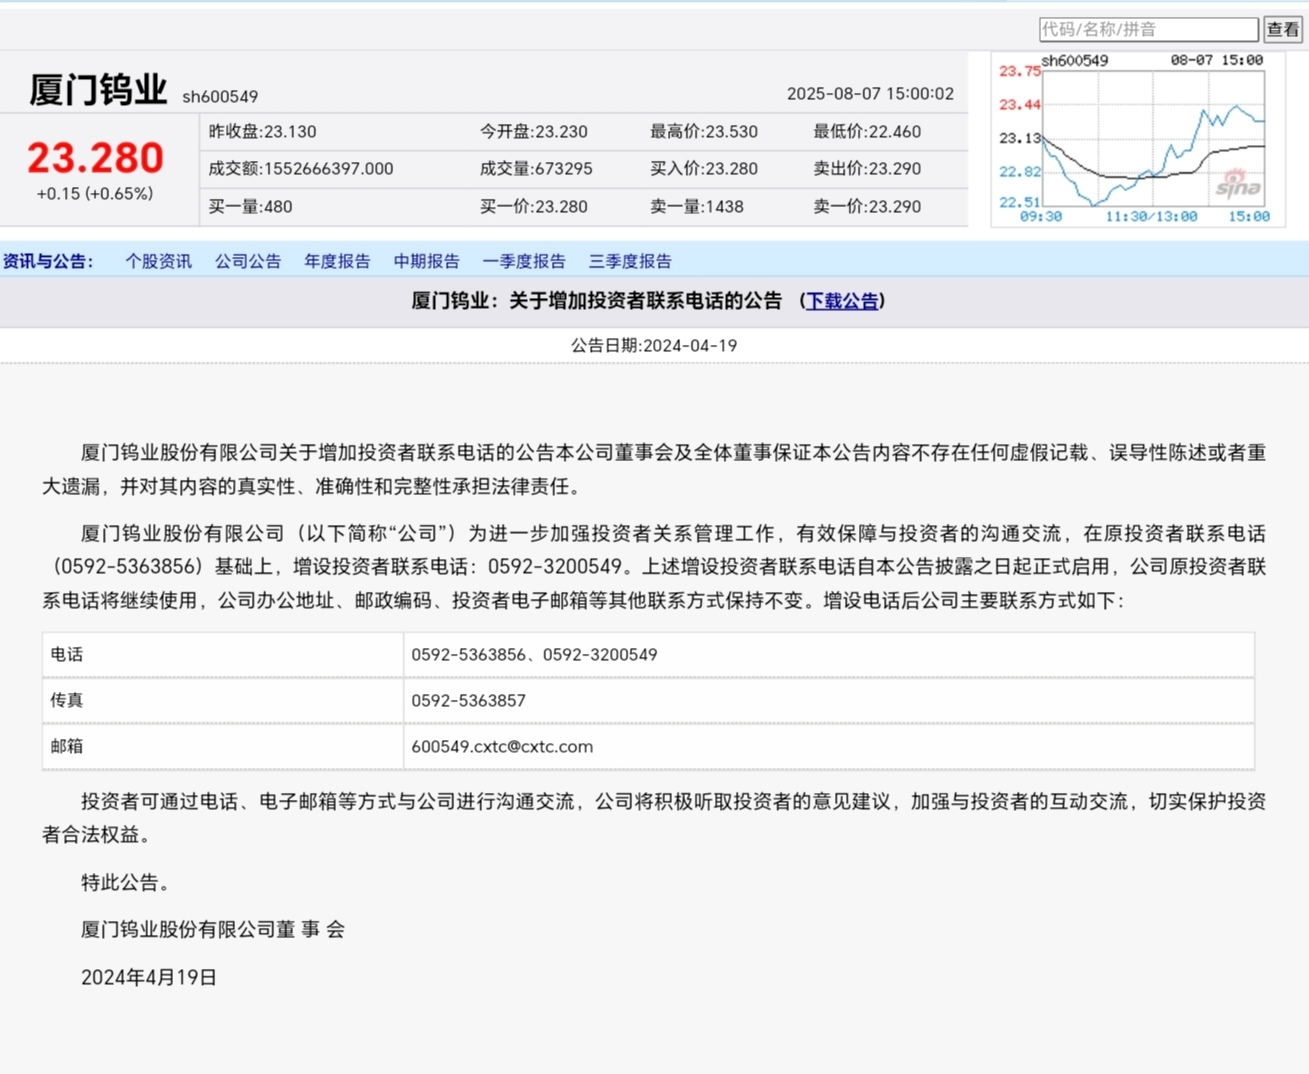Click the sh600549 code beside the stock name
Viewport: 1309px width, 1074px height.
click(x=220, y=97)
